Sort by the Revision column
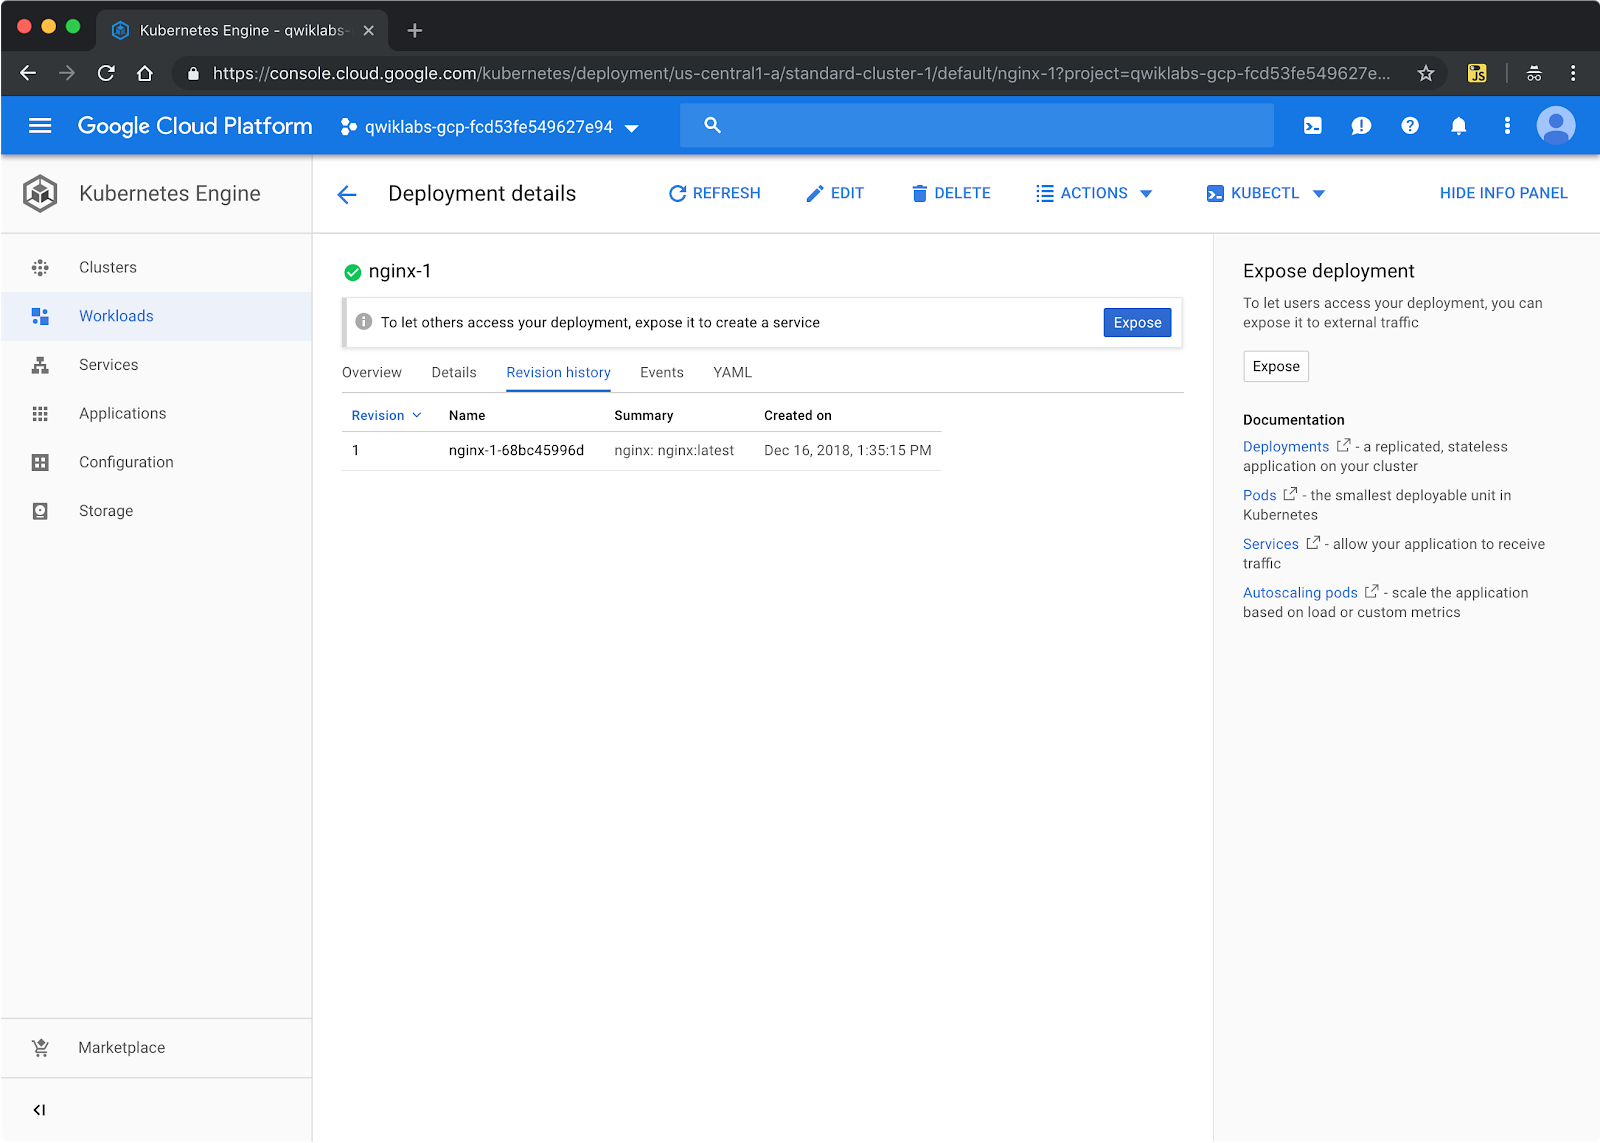 coord(386,416)
